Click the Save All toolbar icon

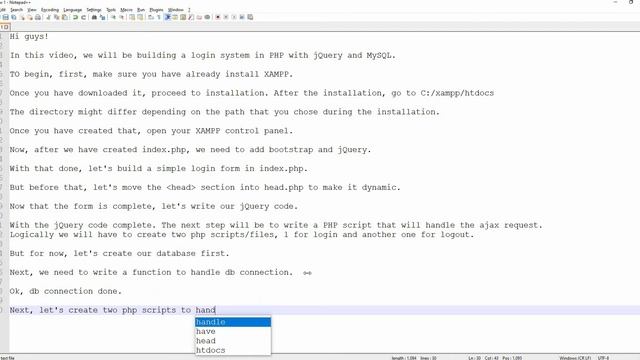[14, 17]
